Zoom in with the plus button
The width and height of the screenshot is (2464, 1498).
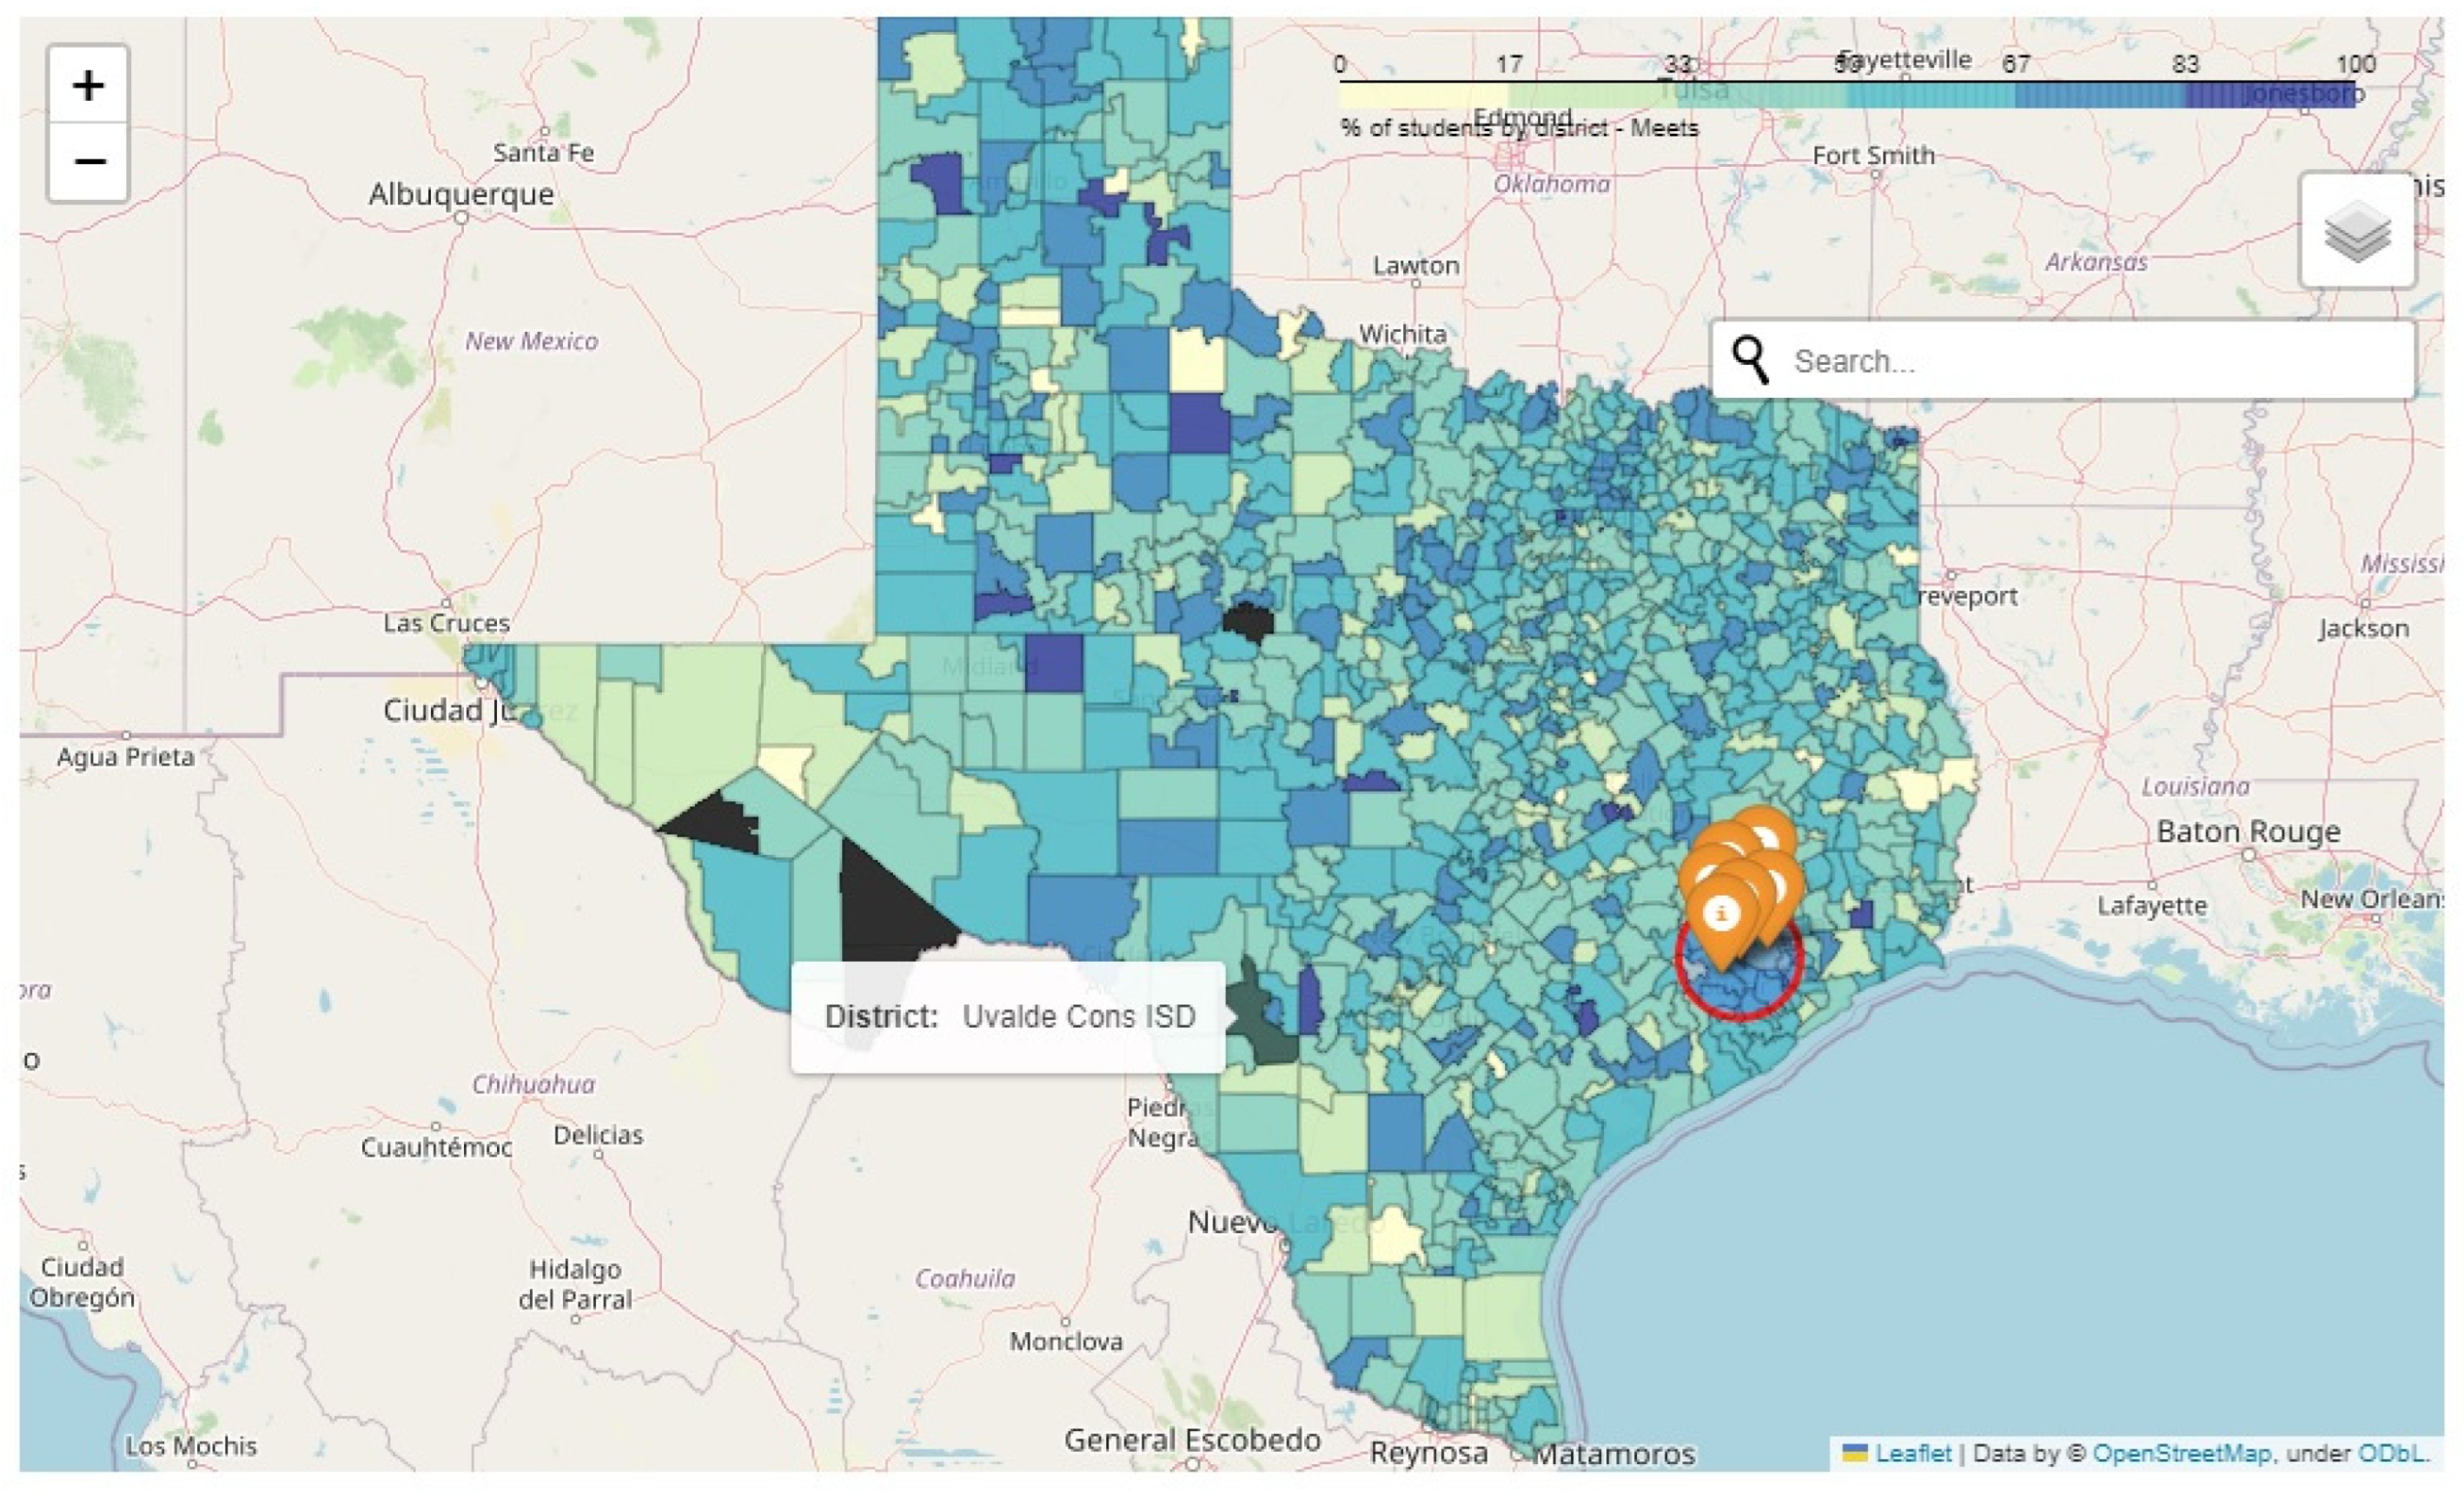tap(88, 85)
